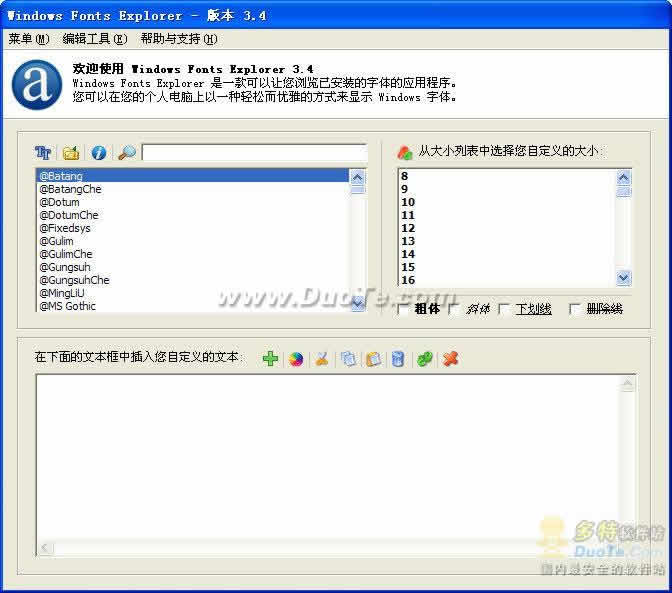The height and width of the screenshot is (593, 672).
Task: Click text box left scroll arrow
Action: pyautogui.click(x=45, y=548)
